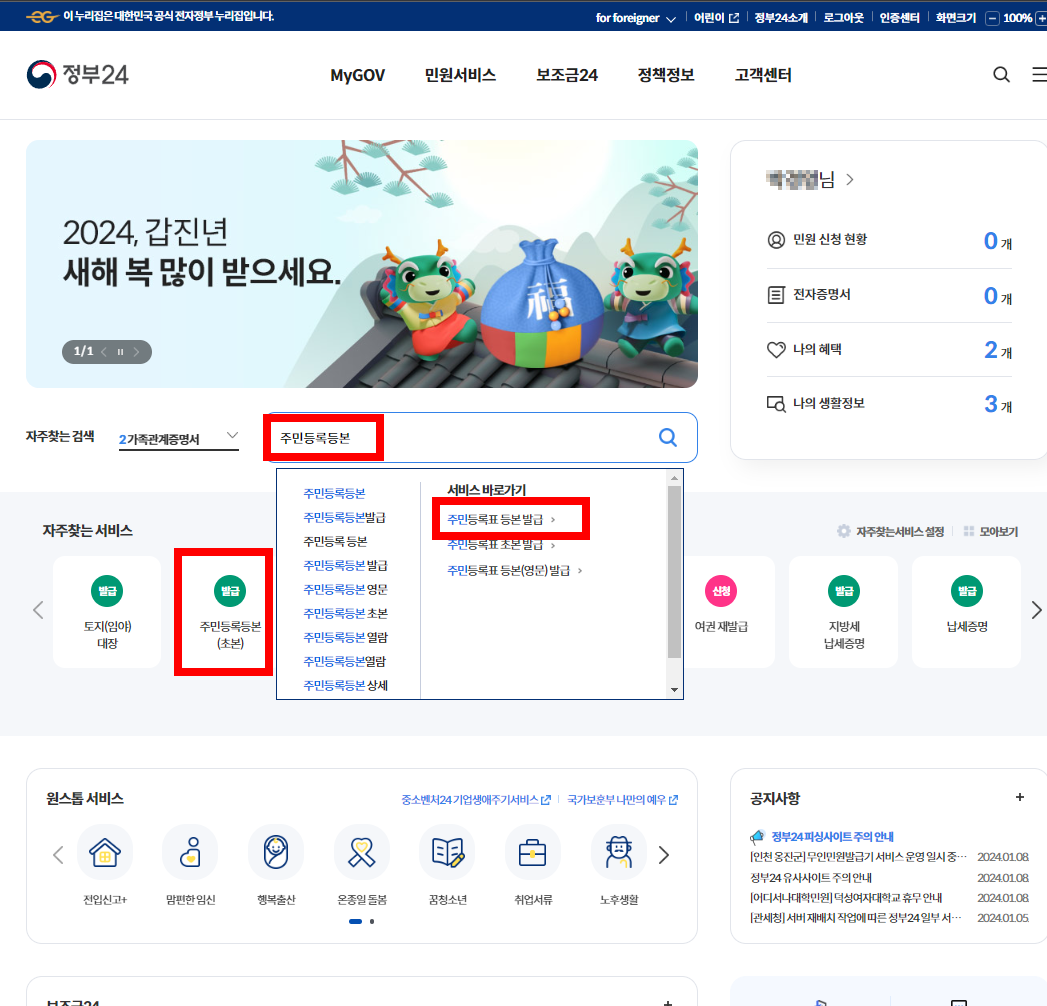This screenshot has height=1006, width=1047.
Task: Open the MyGOV menu
Action: (357, 75)
